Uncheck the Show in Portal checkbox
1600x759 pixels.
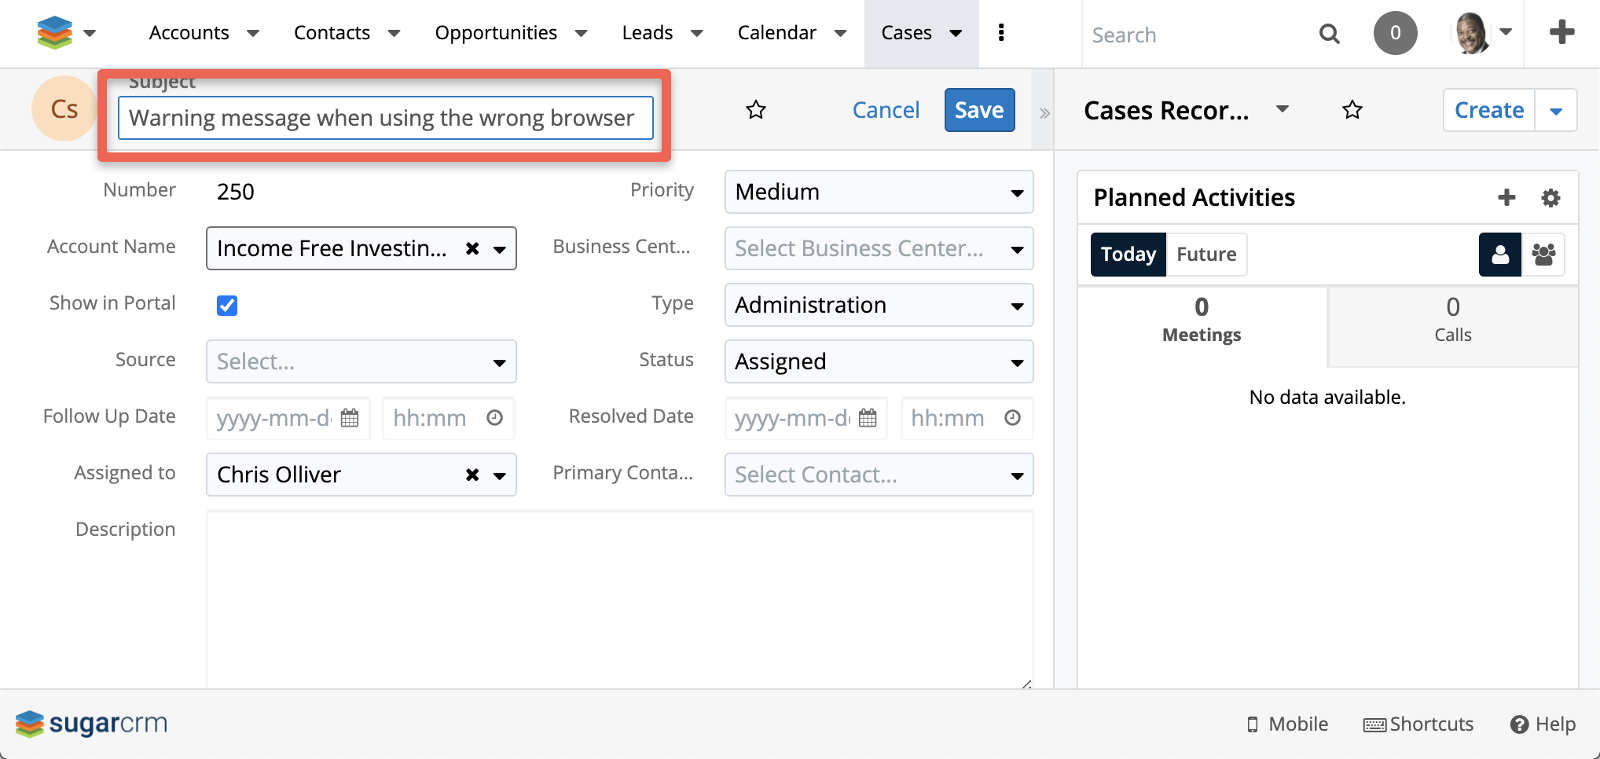(x=227, y=305)
